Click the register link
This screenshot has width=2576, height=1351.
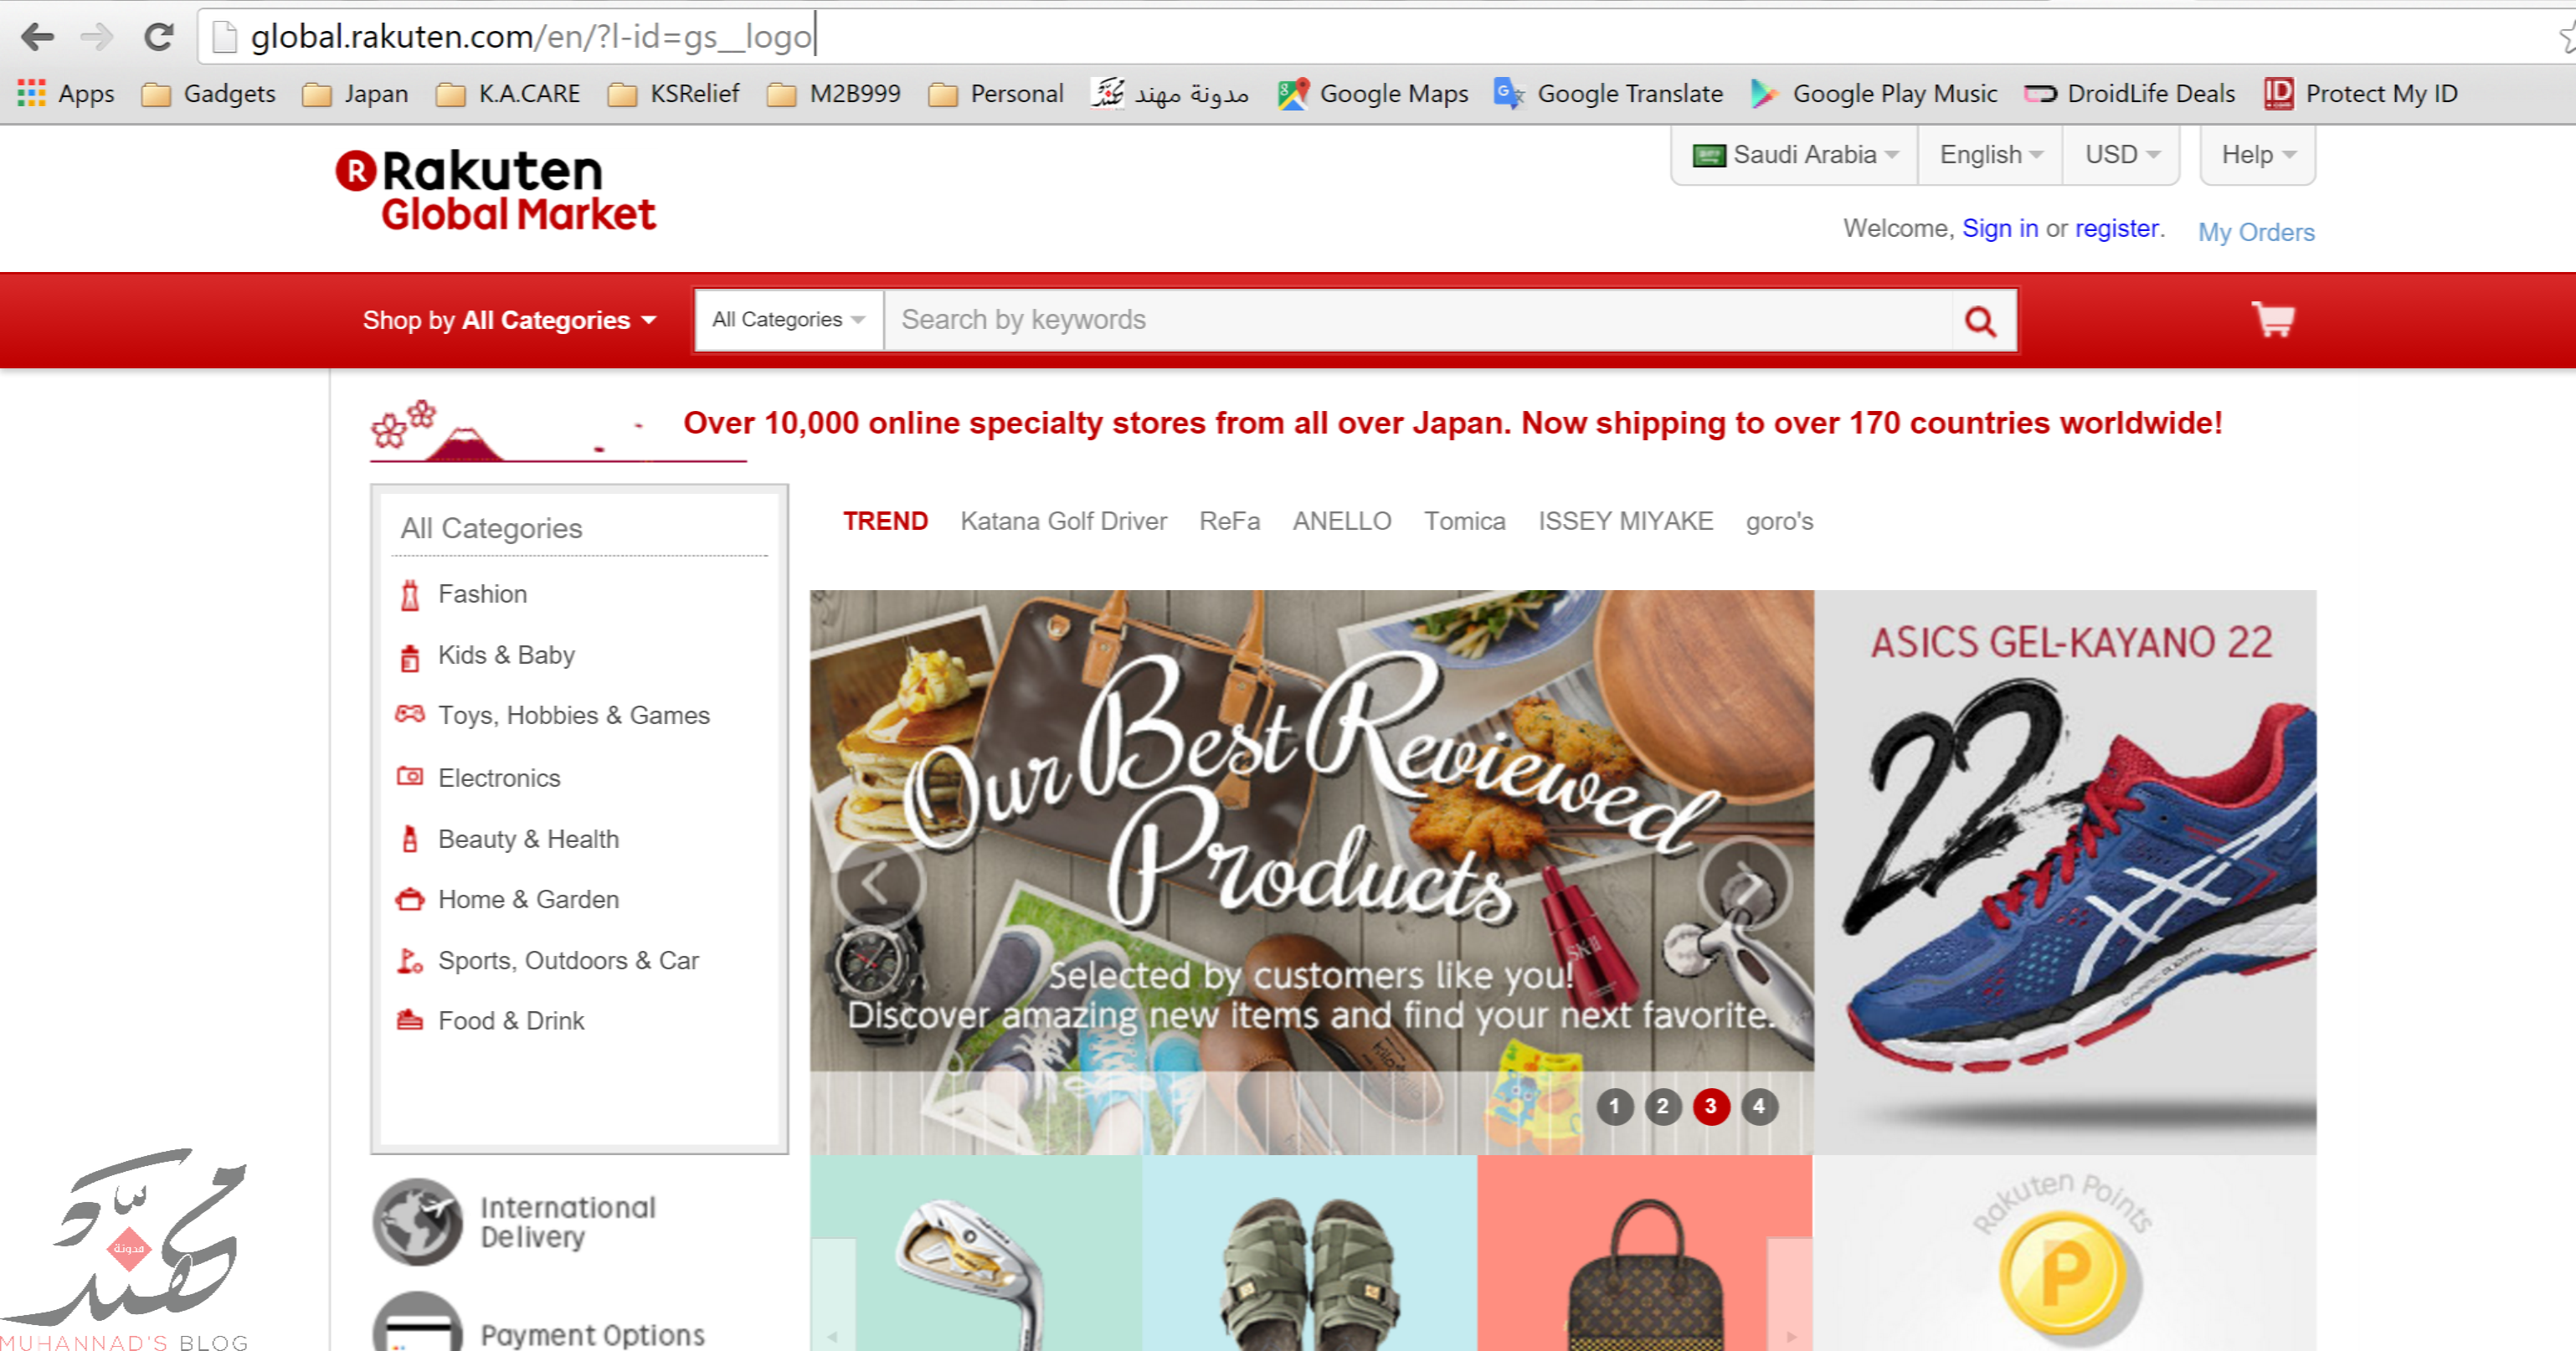point(2117,228)
